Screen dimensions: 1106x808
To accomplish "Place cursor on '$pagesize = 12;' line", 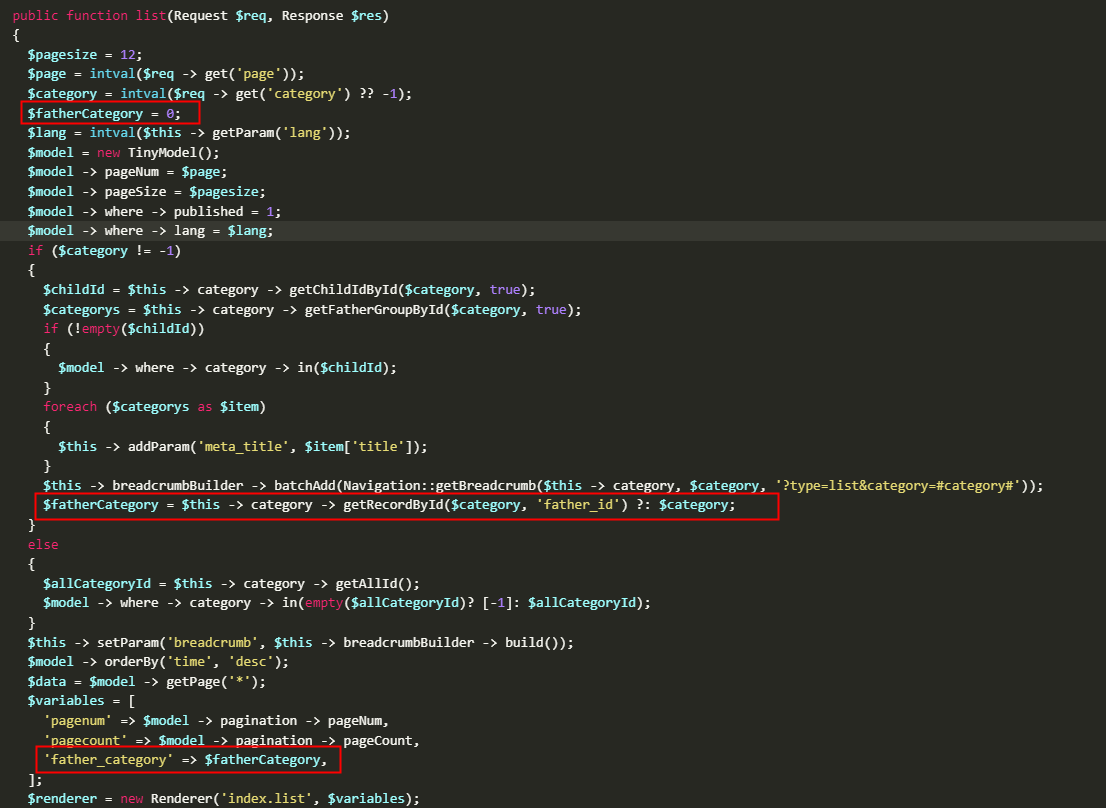I will 85,55.
